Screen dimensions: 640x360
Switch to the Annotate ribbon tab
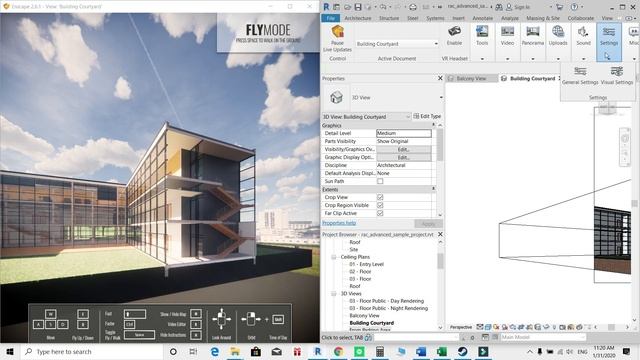click(x=482, y=18)
